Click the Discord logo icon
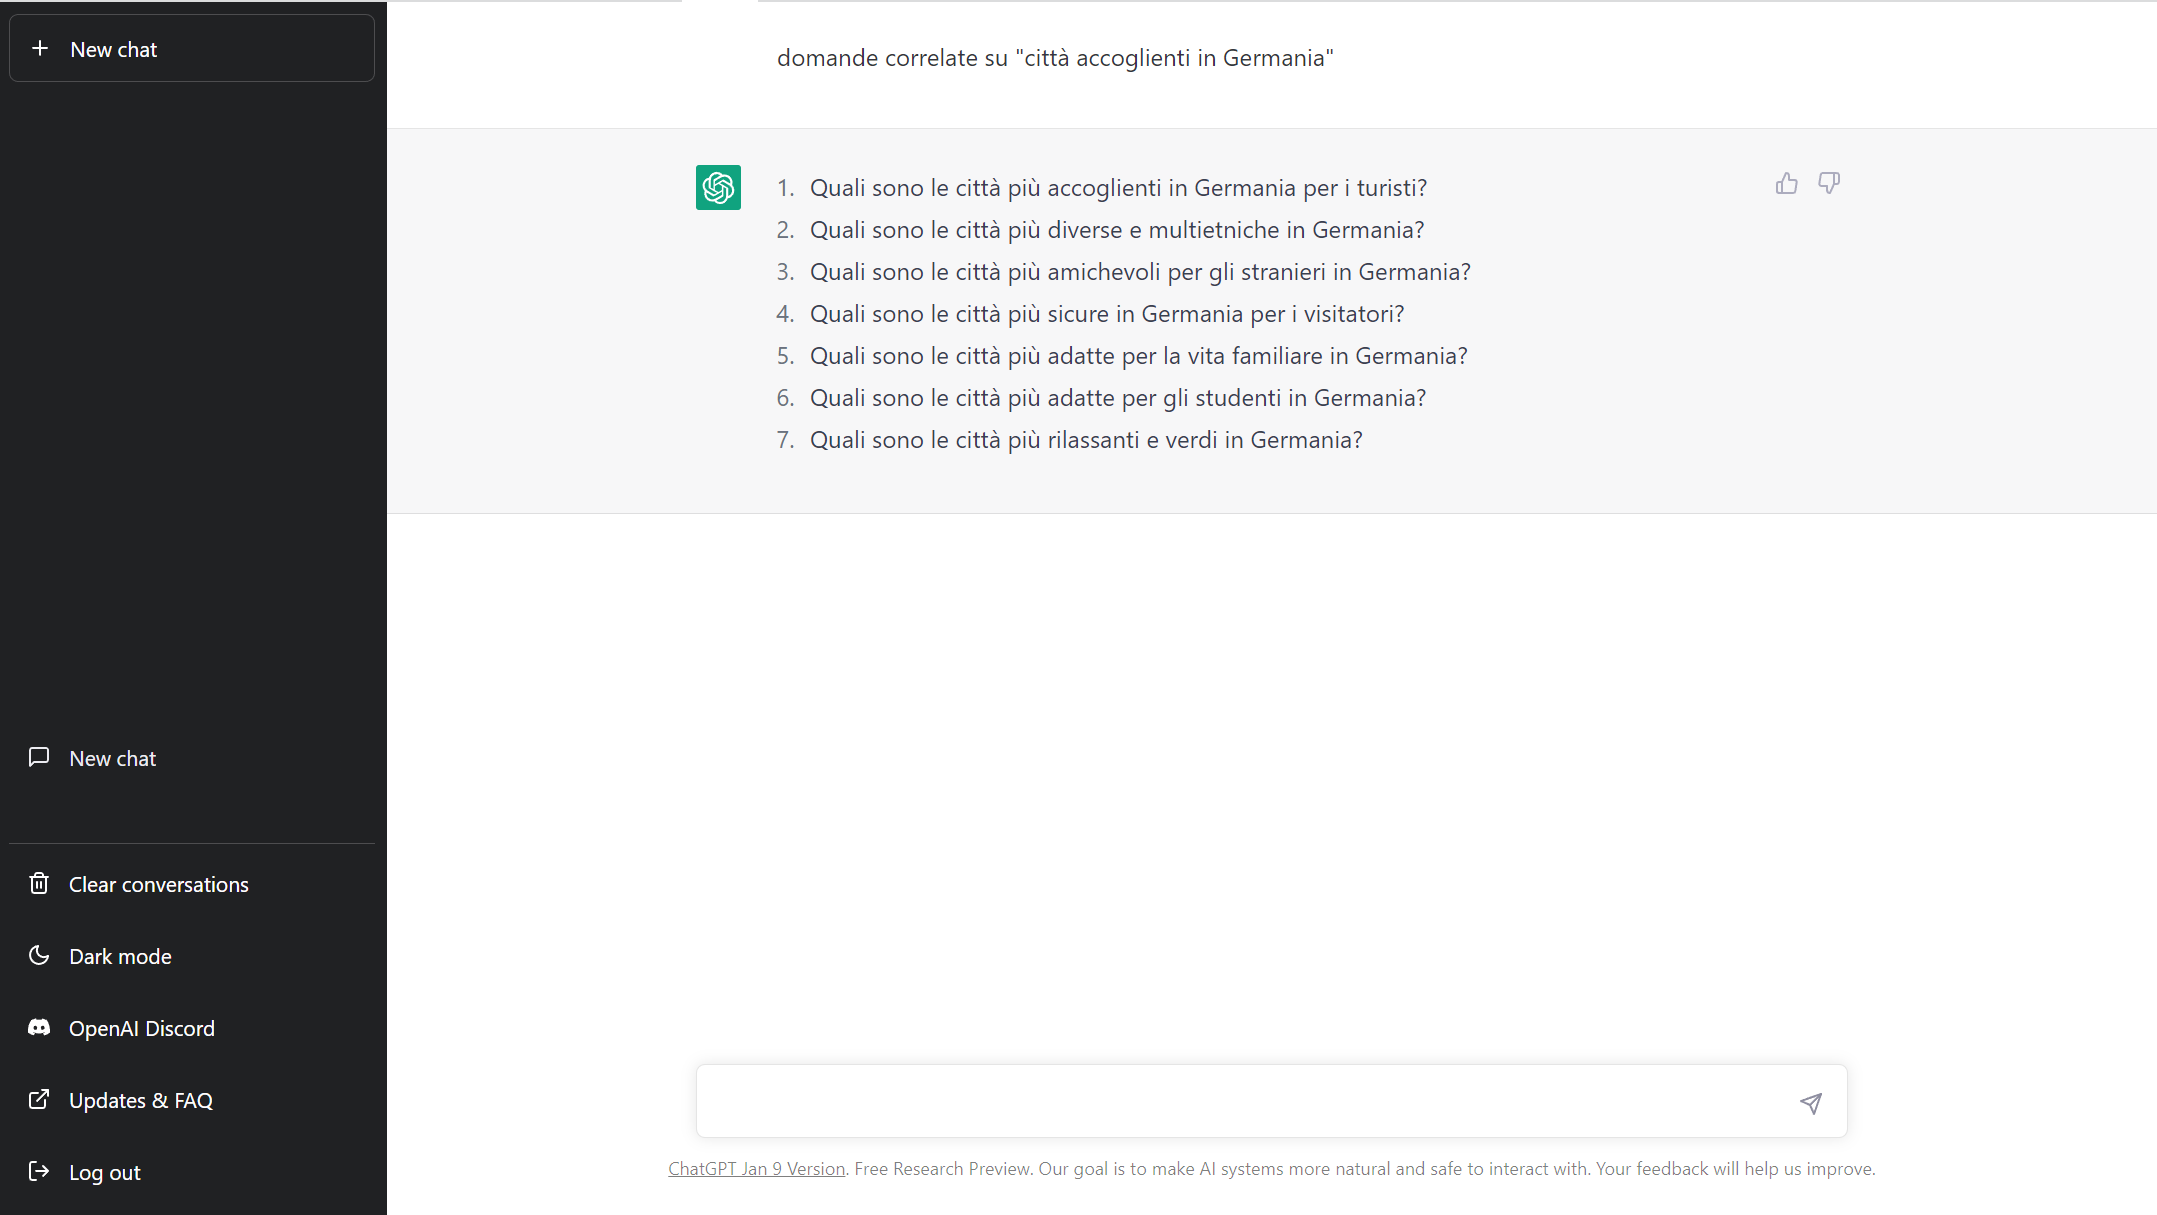The height and width of the screenshot is (1215, 2157). tap(39, 1027)
